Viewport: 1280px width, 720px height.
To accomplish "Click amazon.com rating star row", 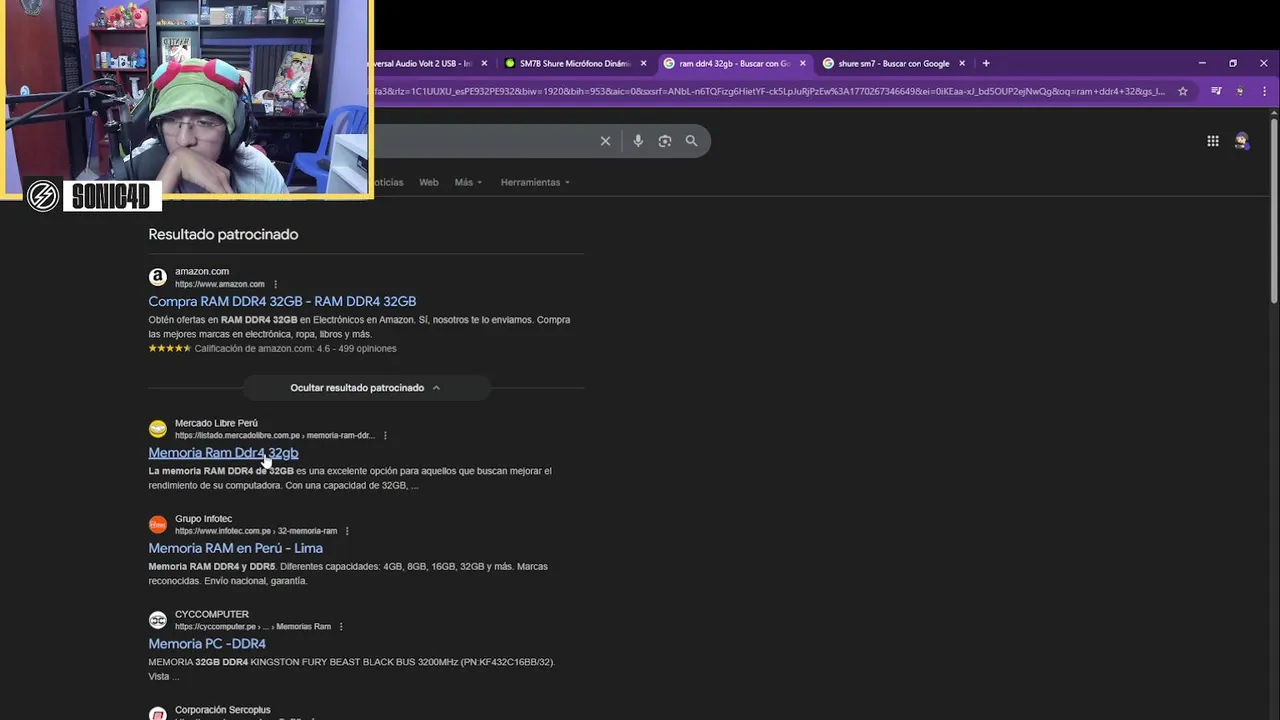I will click(x=169, y=349).
